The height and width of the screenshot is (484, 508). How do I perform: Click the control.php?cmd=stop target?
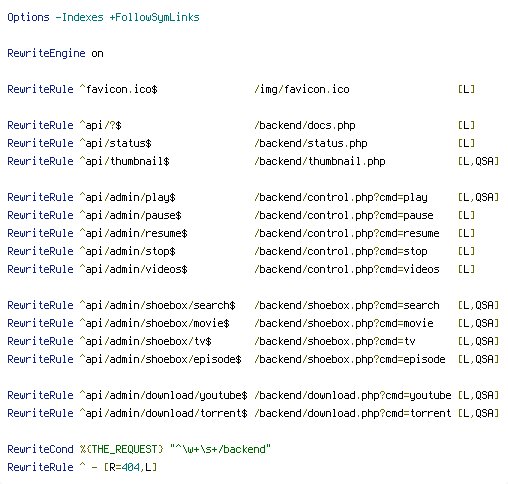tap(341, 251)
